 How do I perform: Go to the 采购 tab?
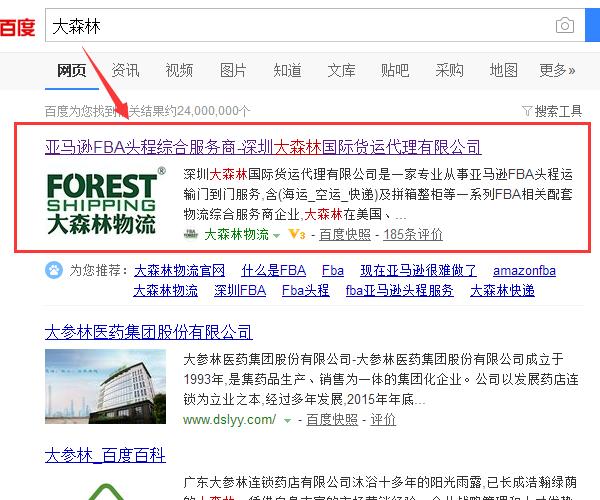pyautogui.click(x=449, y=70)
